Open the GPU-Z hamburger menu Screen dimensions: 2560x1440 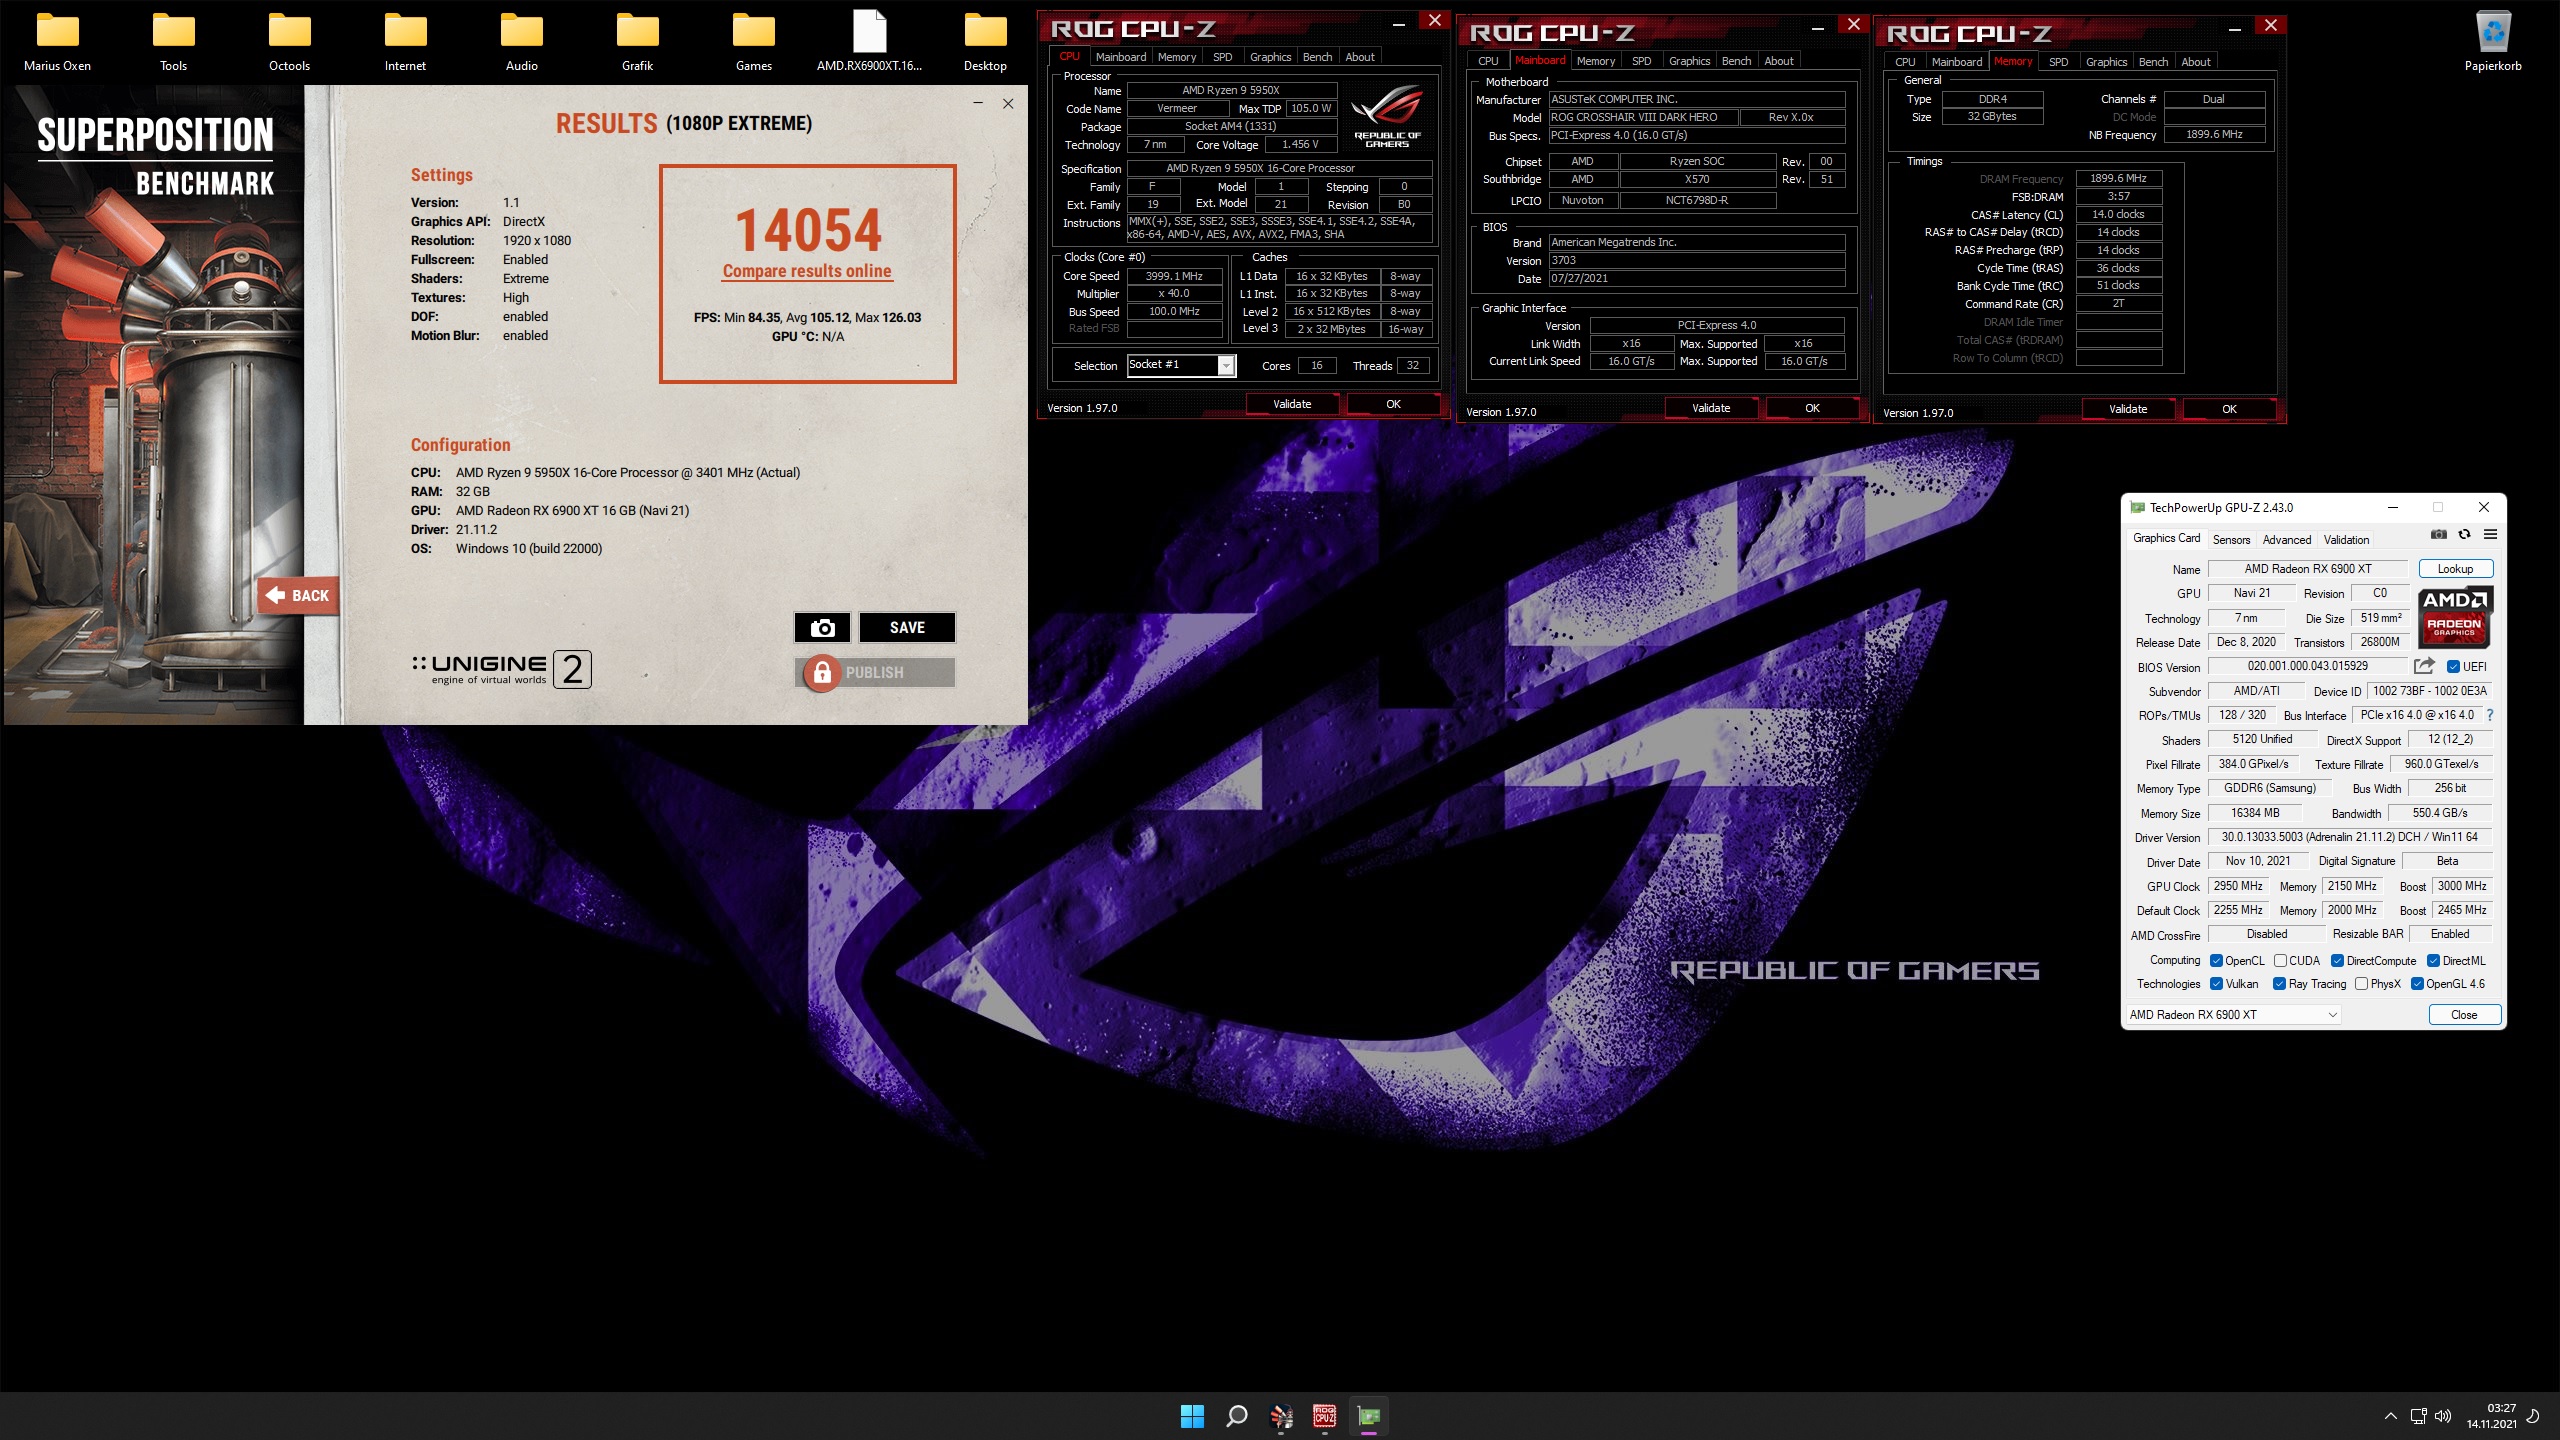(x=2490, y=534)
